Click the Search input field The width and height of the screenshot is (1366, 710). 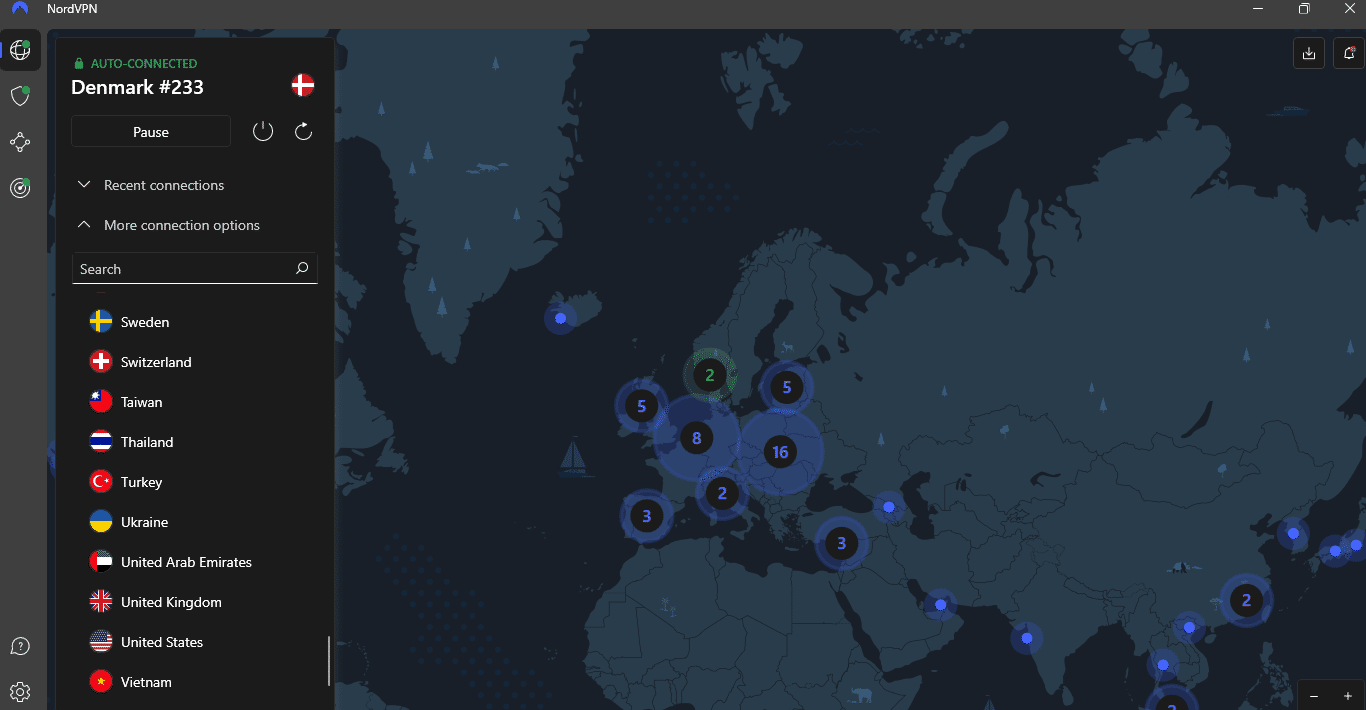click(195, 269)
